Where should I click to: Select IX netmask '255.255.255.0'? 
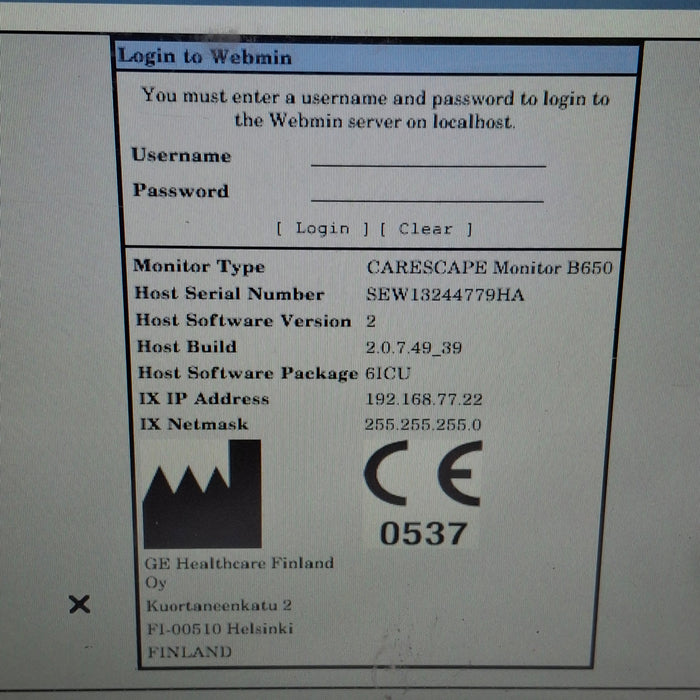(423, 424)
